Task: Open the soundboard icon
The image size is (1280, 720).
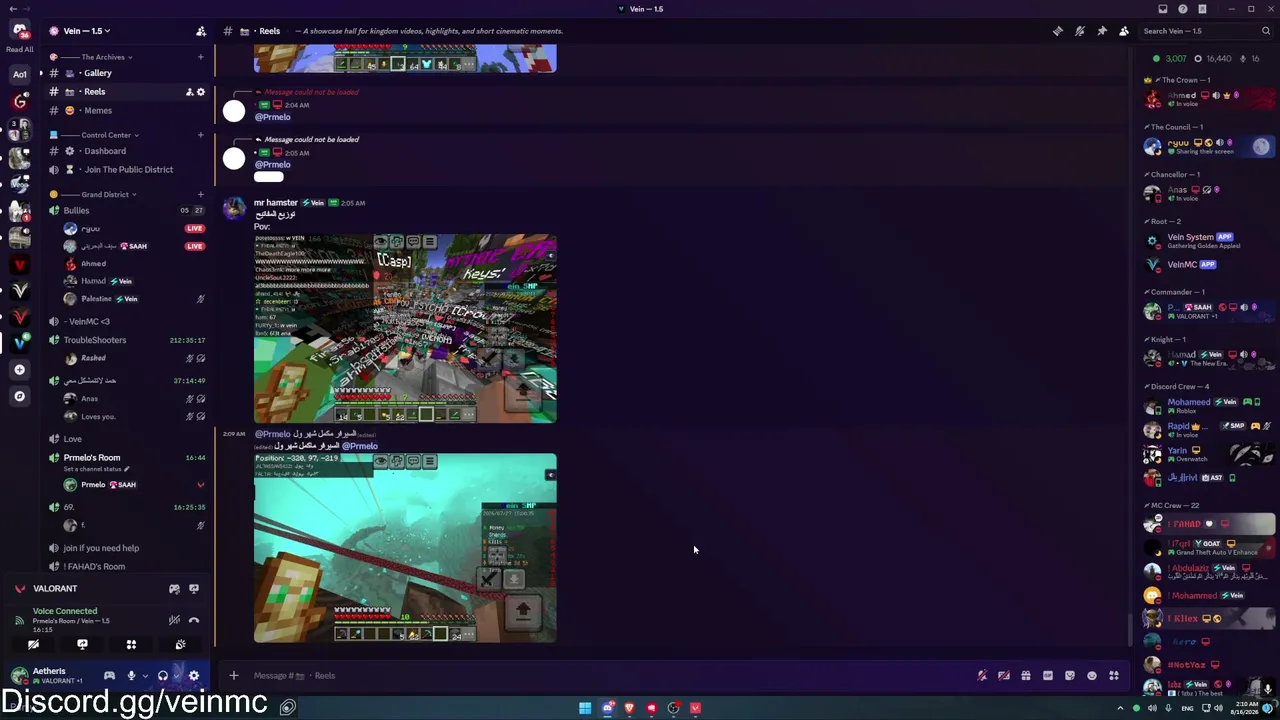Action: pyautogui.click(x=180, y=645)
